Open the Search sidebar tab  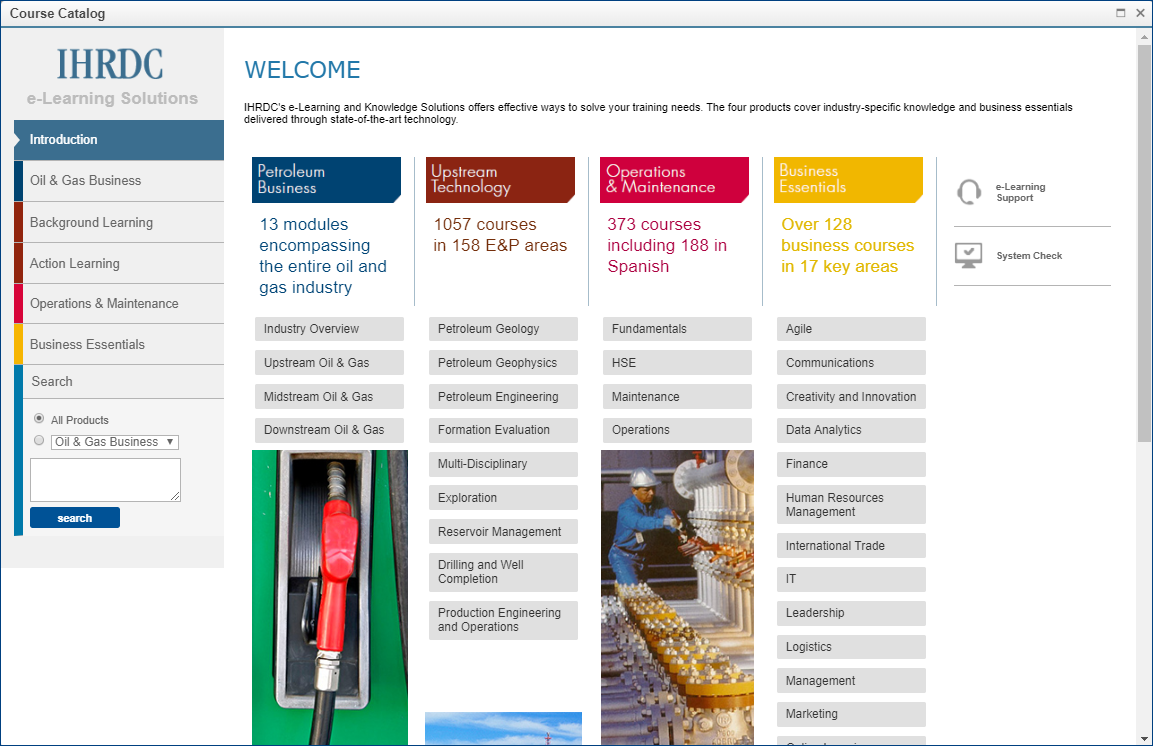(x=119, y=381)
